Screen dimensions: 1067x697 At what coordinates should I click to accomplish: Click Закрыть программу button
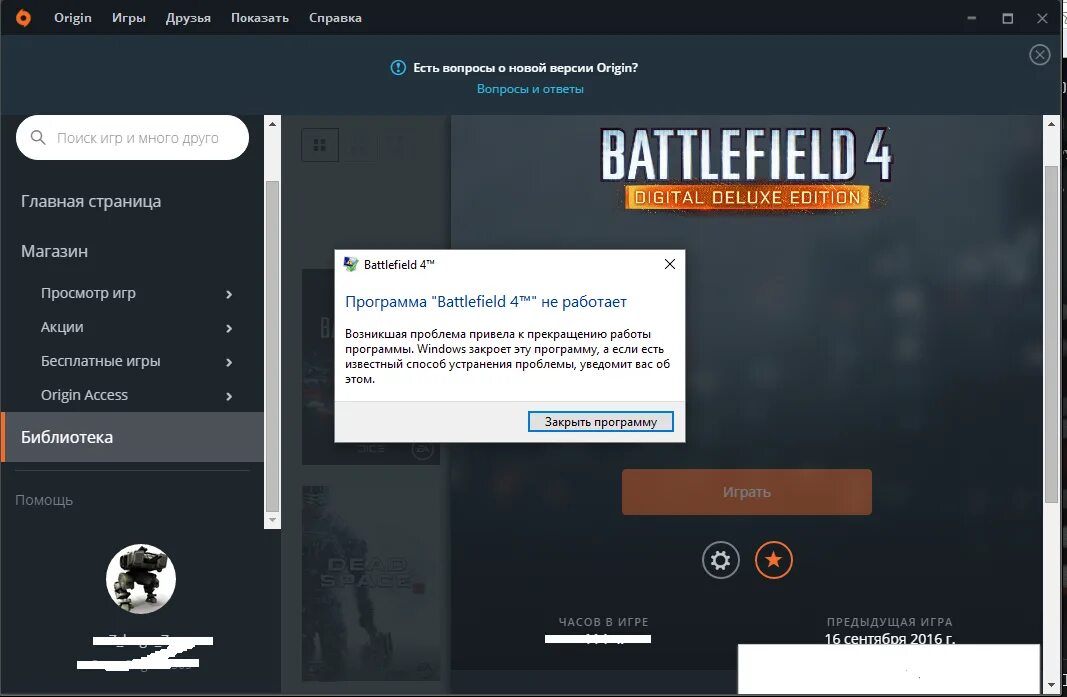tap(601, 421)
